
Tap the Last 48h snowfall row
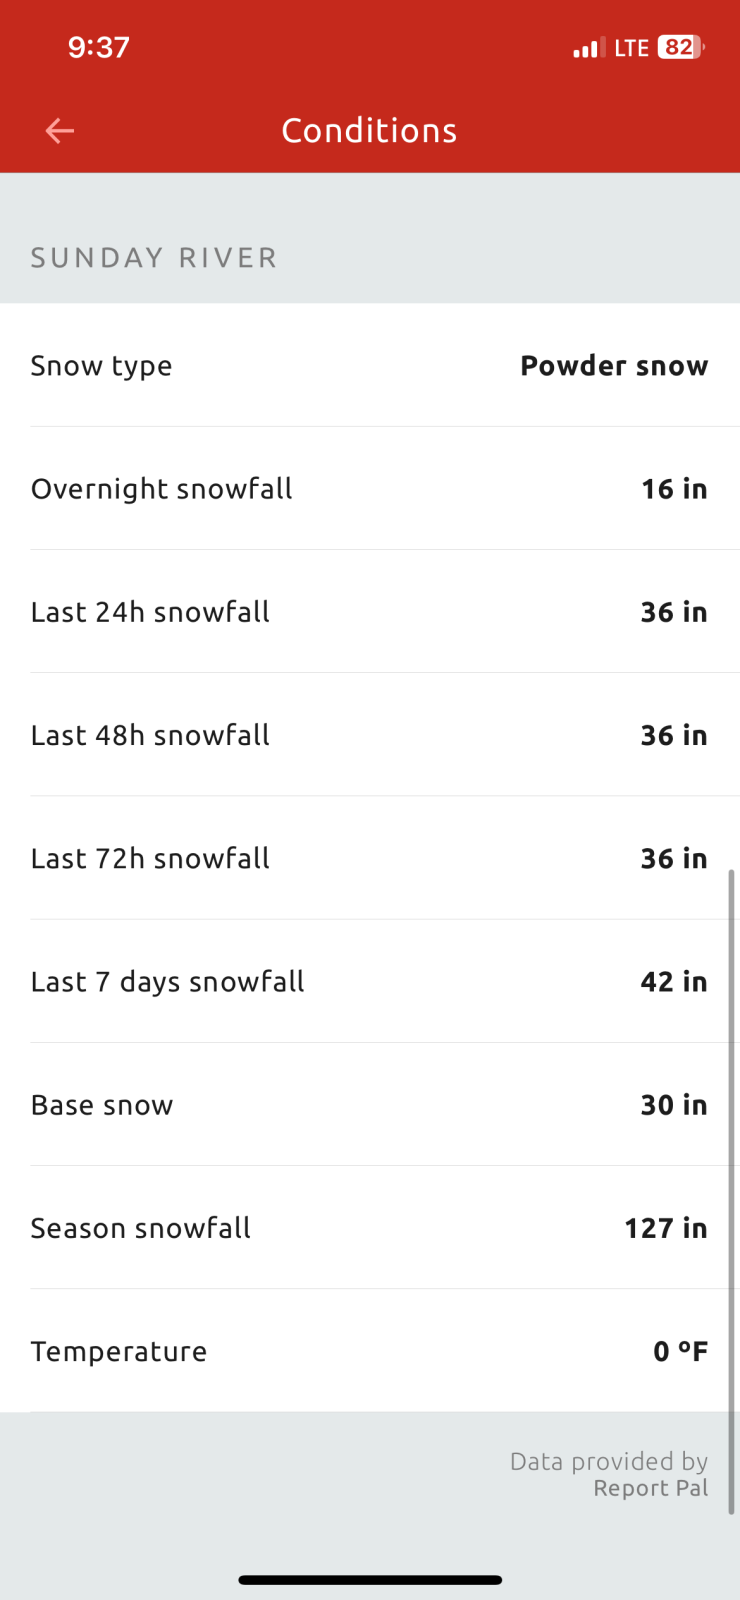click(x=369, y=735)
